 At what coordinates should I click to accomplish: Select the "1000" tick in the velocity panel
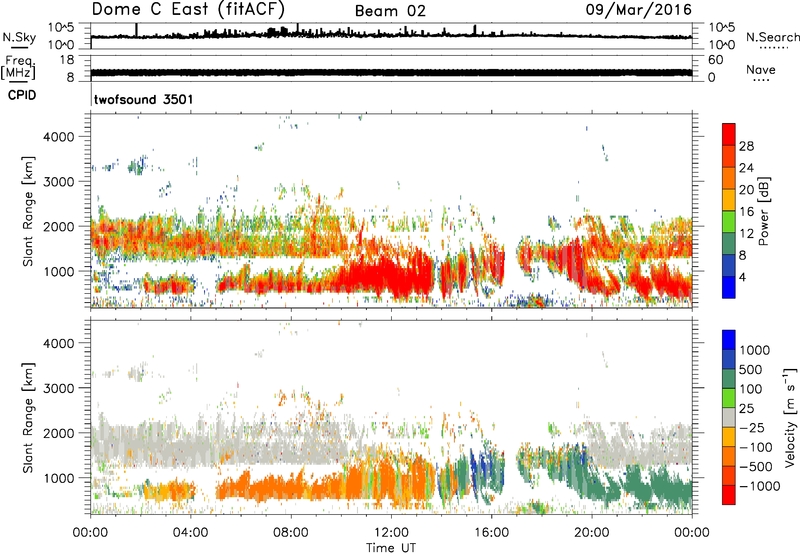pos(59,478)
